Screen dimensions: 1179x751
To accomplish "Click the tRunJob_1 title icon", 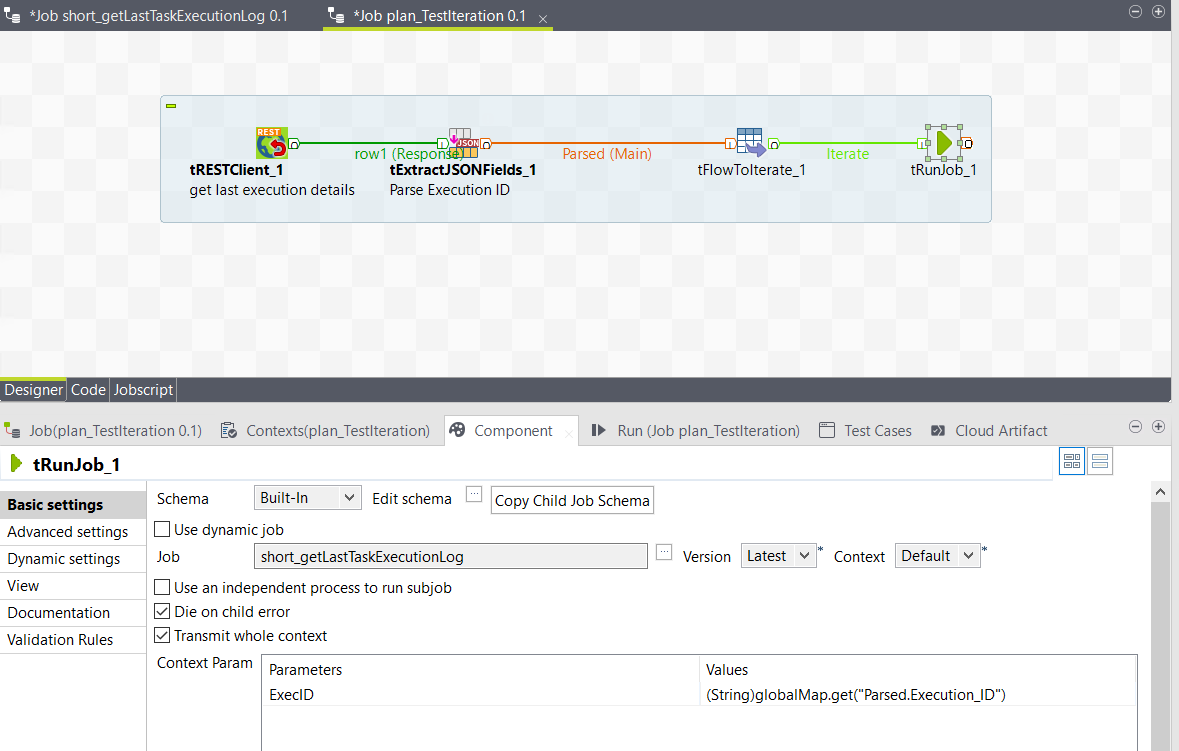I will (x=16, y=464).
